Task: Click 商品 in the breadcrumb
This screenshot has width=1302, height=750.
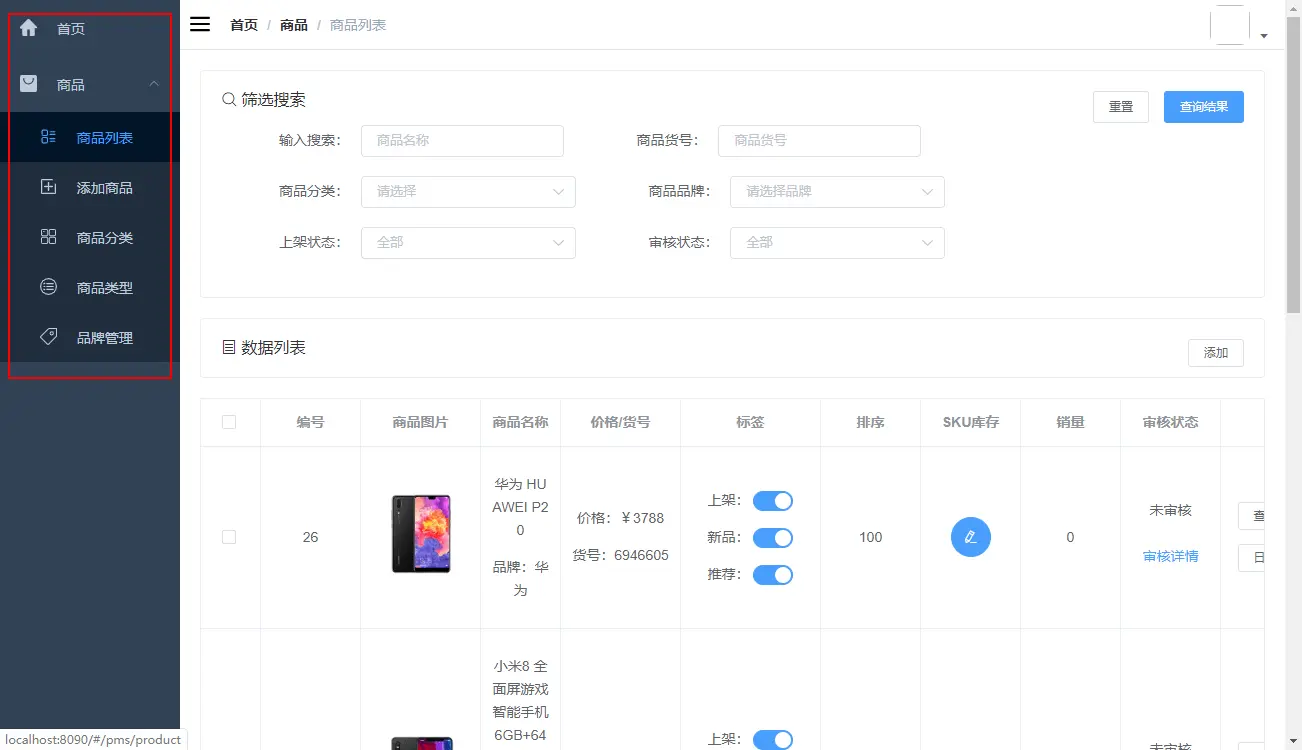Action: click(x=294, y=25)
